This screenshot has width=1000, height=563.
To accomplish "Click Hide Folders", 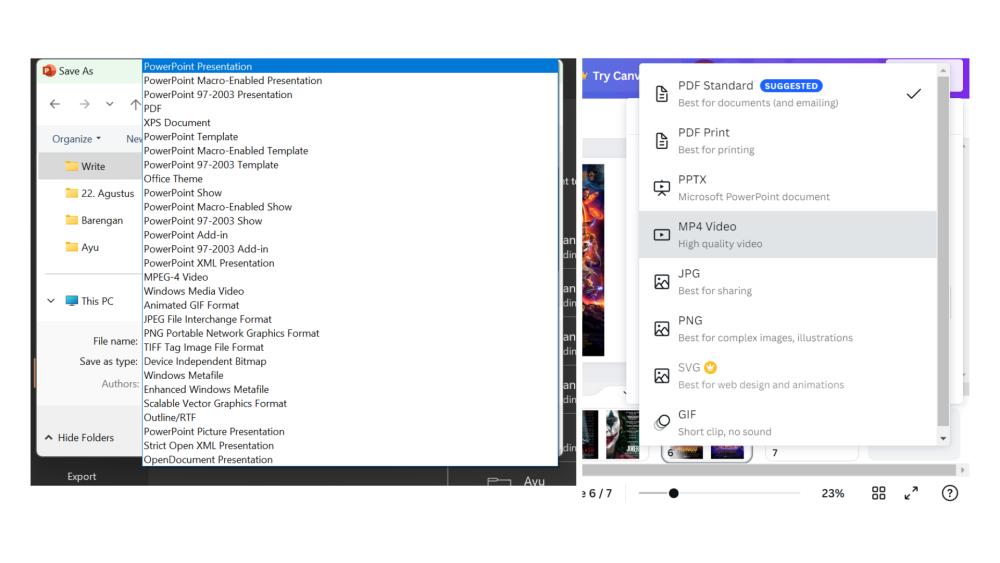I will 80,437.
